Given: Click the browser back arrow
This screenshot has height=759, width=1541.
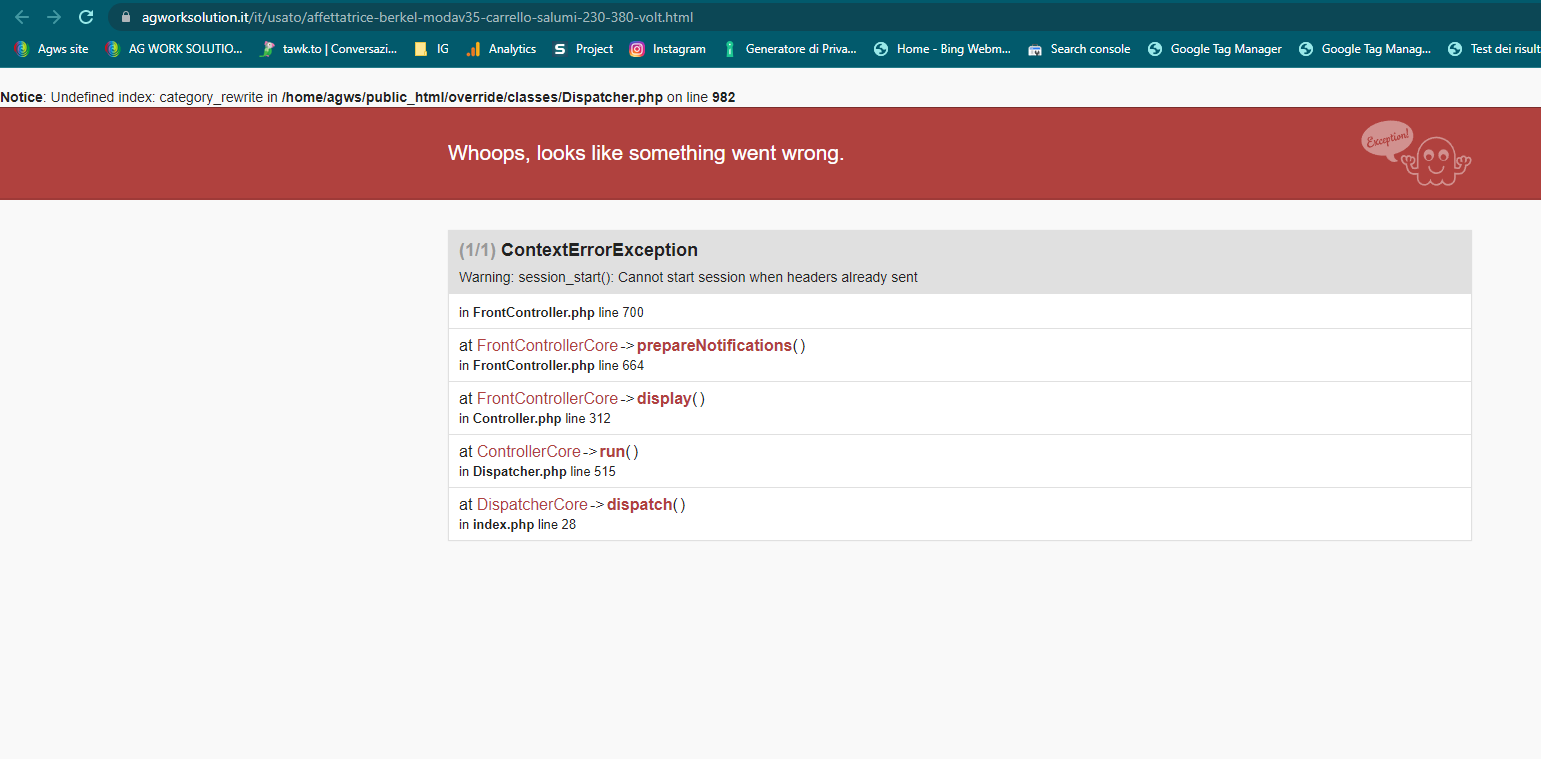Looking at the screenshot, I should point(22,17).
